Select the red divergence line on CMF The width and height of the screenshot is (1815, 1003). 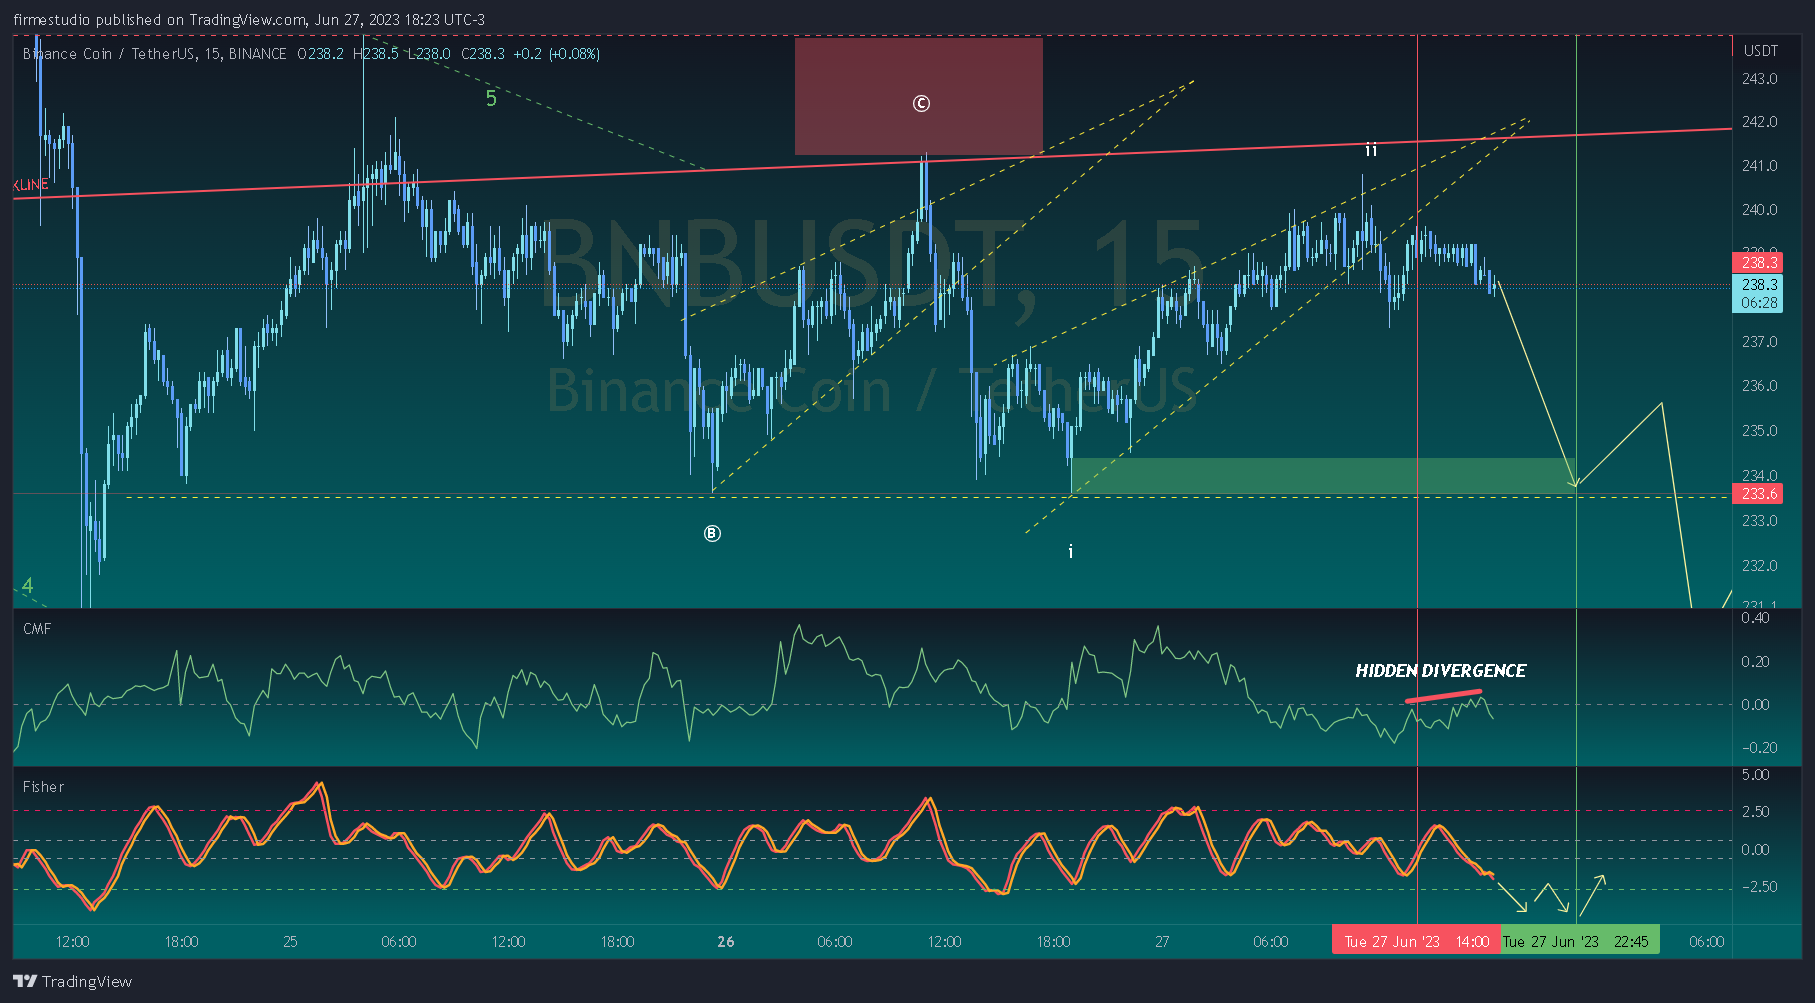1443,696
